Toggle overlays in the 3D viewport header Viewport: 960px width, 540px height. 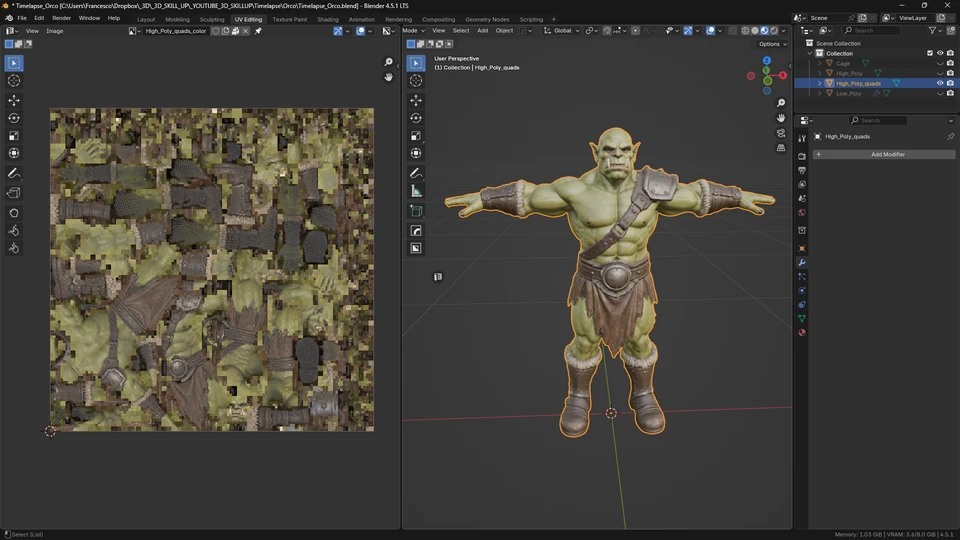click(x=710, y=31)
